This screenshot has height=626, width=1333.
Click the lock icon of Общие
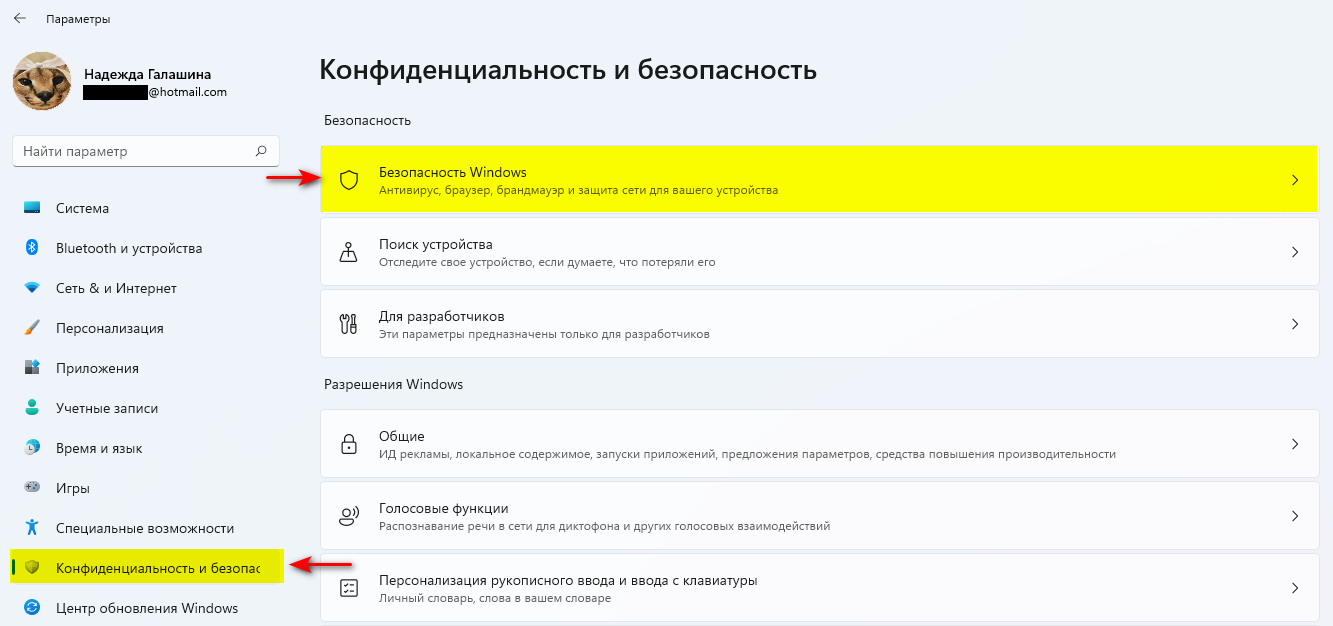click(x=348, y=444)
